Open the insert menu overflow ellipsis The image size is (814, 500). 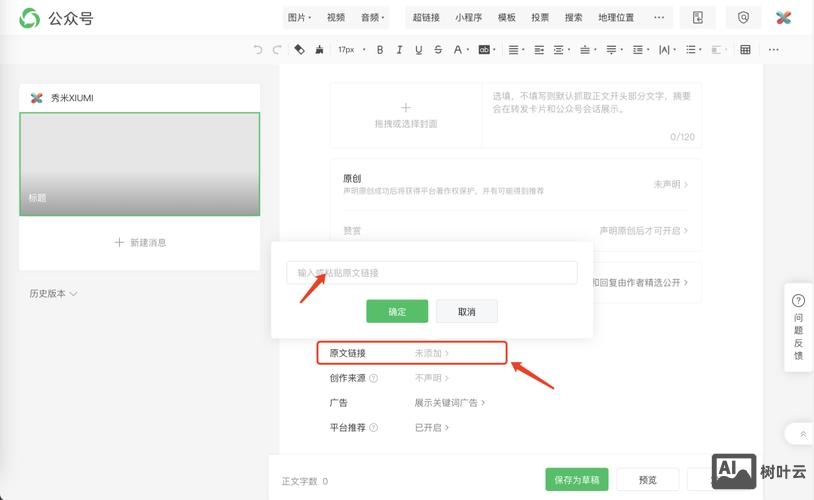pyautogui.click(x=659, y=18)
